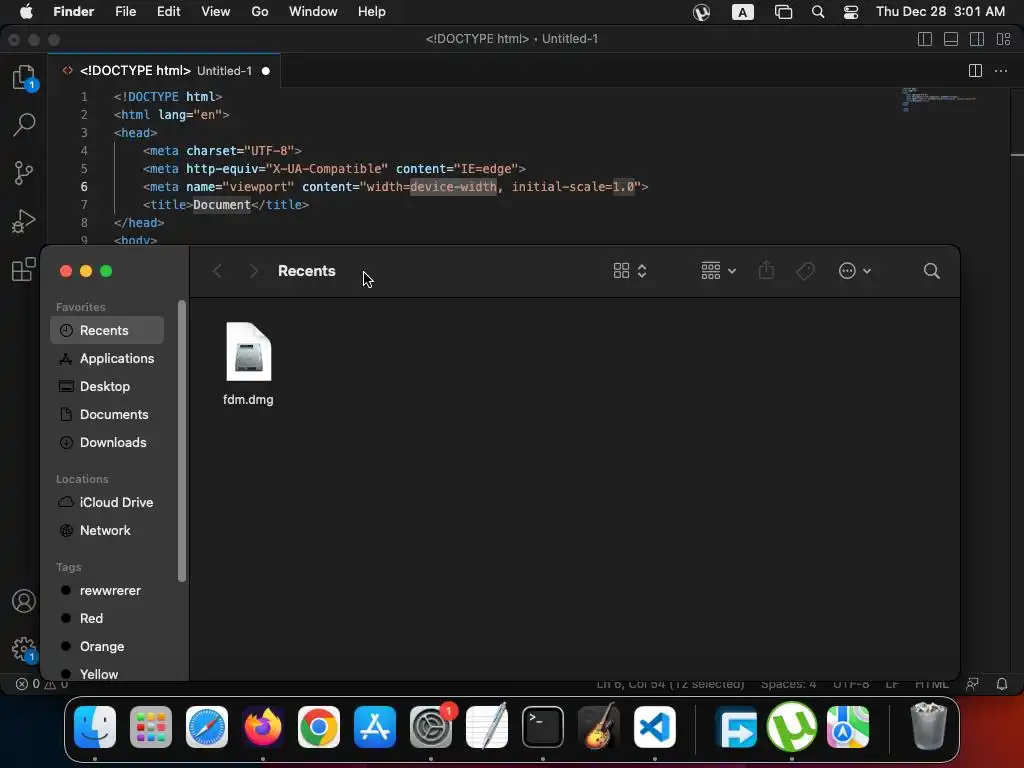
Task: Go forward in Finder window
Action: pos(253,271)
